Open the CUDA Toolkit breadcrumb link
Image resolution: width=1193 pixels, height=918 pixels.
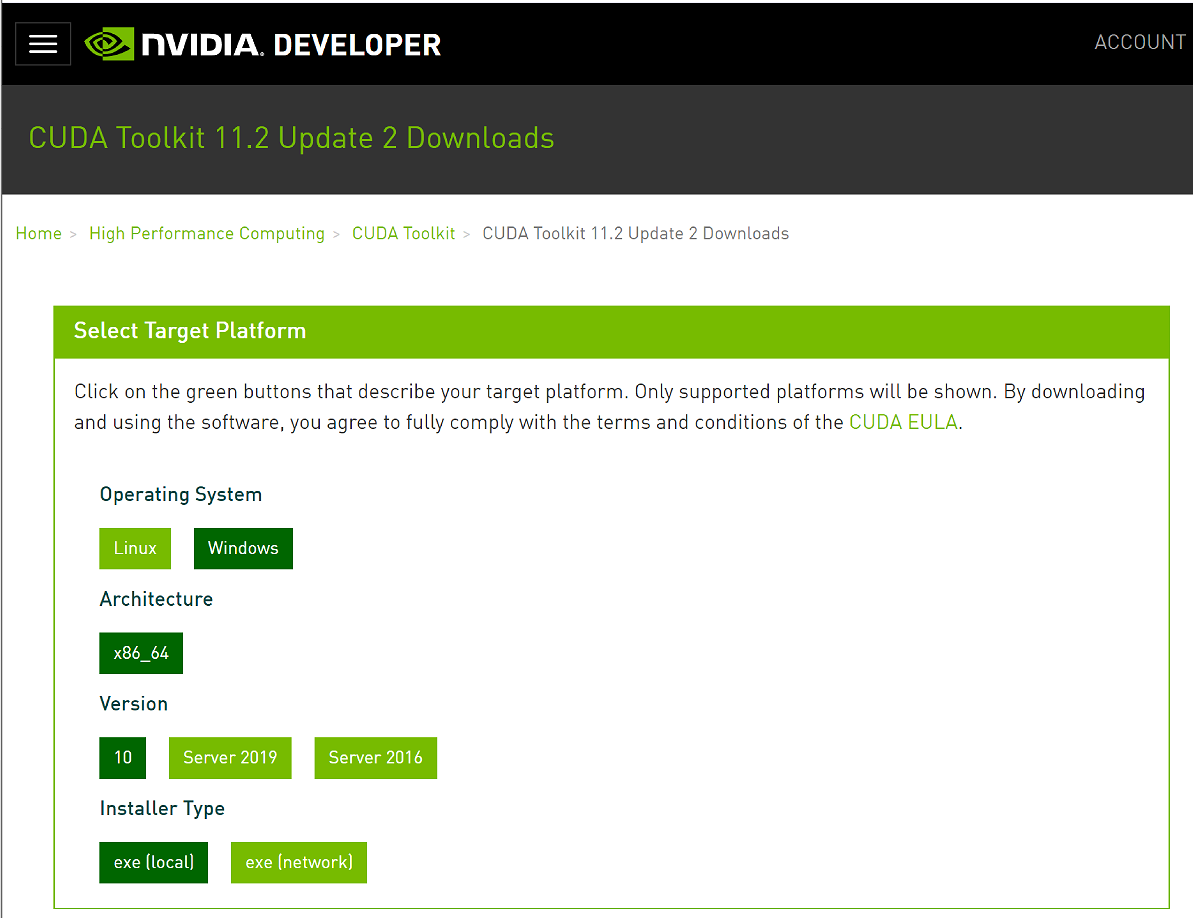[403, 233]
